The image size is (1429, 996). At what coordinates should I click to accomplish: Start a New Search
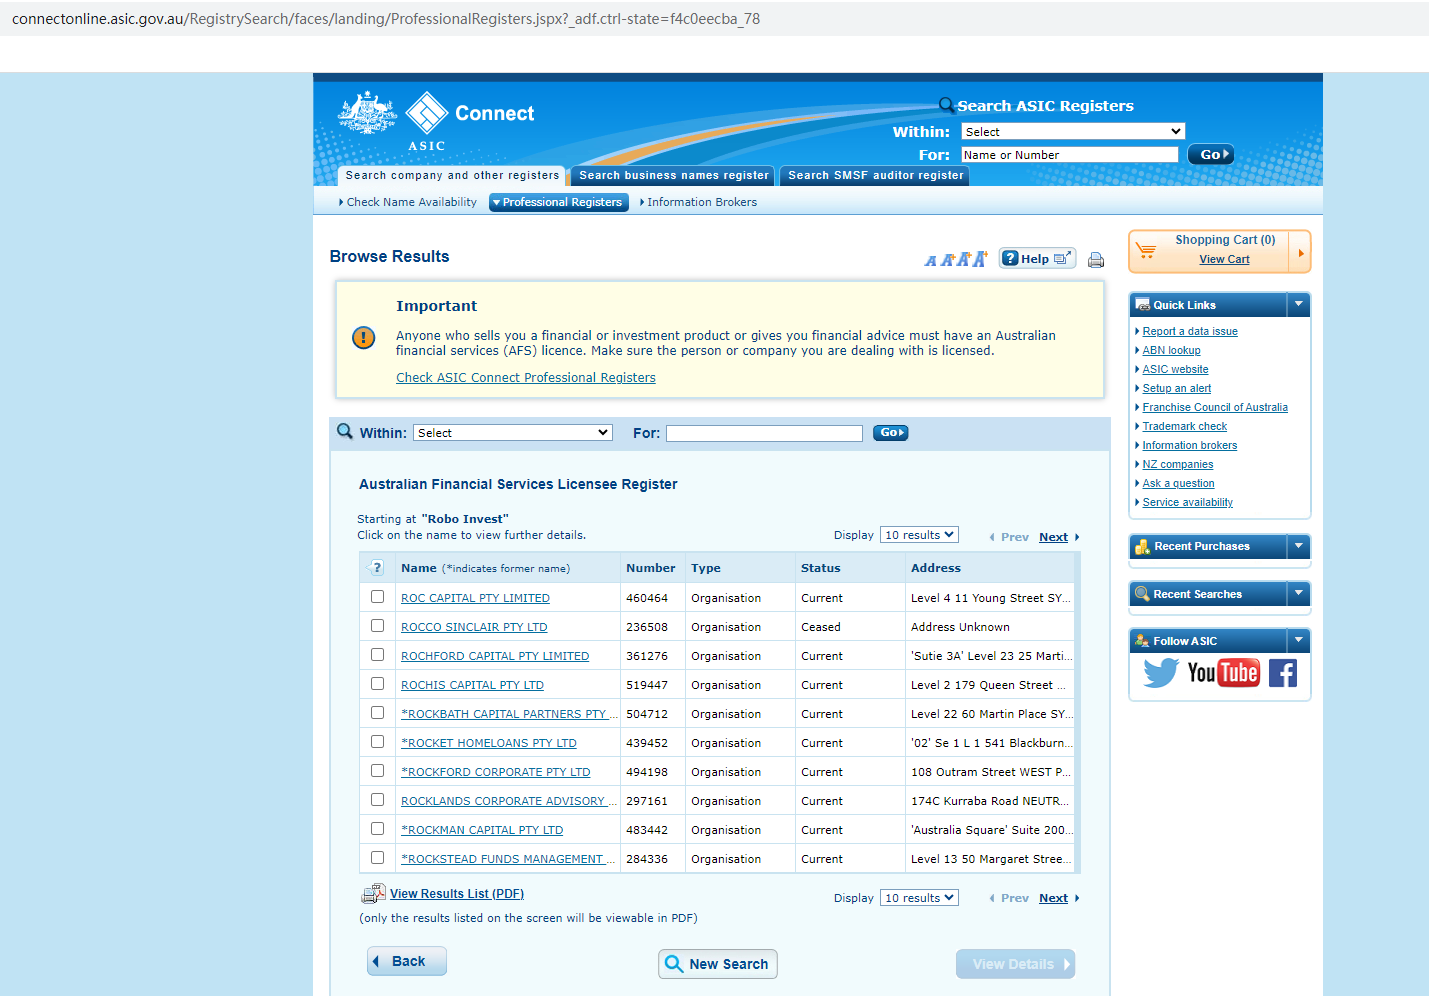pos(718,964)
